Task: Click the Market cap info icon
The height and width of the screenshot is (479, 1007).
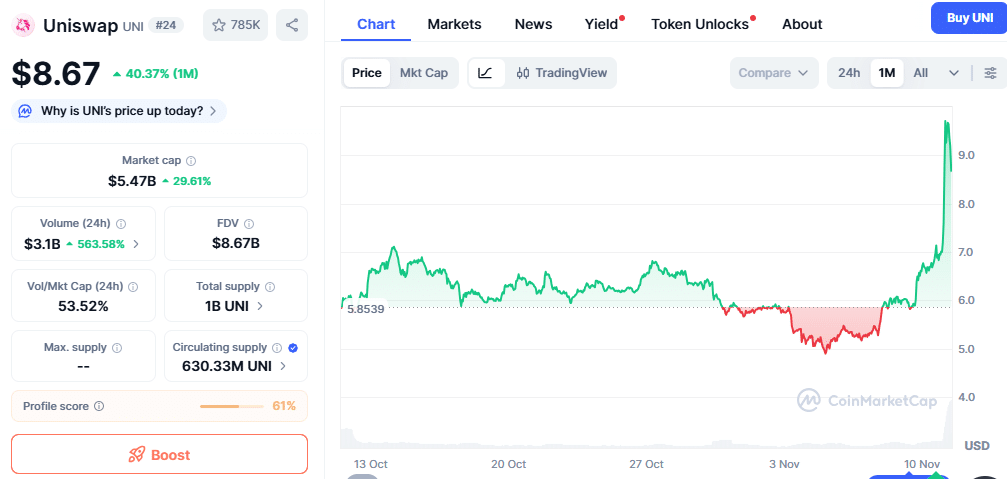Action: 191,161
